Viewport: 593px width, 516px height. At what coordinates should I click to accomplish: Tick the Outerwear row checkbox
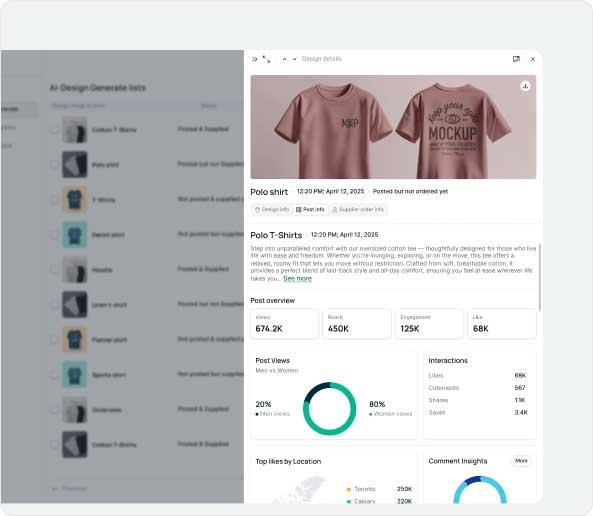click(54, 409)
